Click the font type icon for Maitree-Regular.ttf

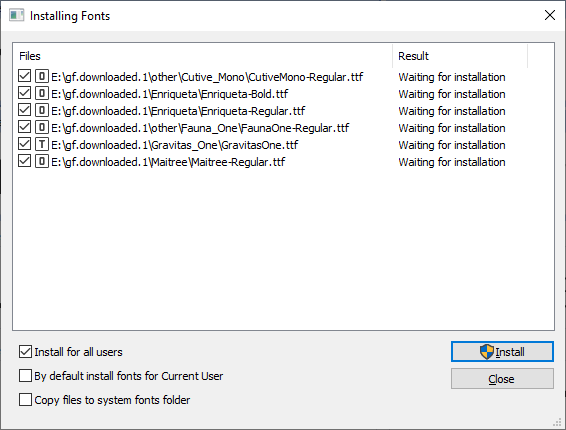pos(42,161)
